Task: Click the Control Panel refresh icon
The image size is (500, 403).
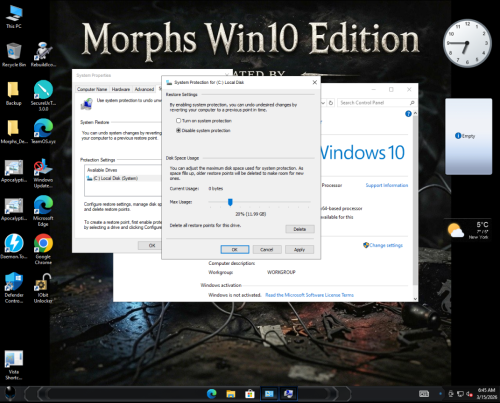Action: pos(331,103)
